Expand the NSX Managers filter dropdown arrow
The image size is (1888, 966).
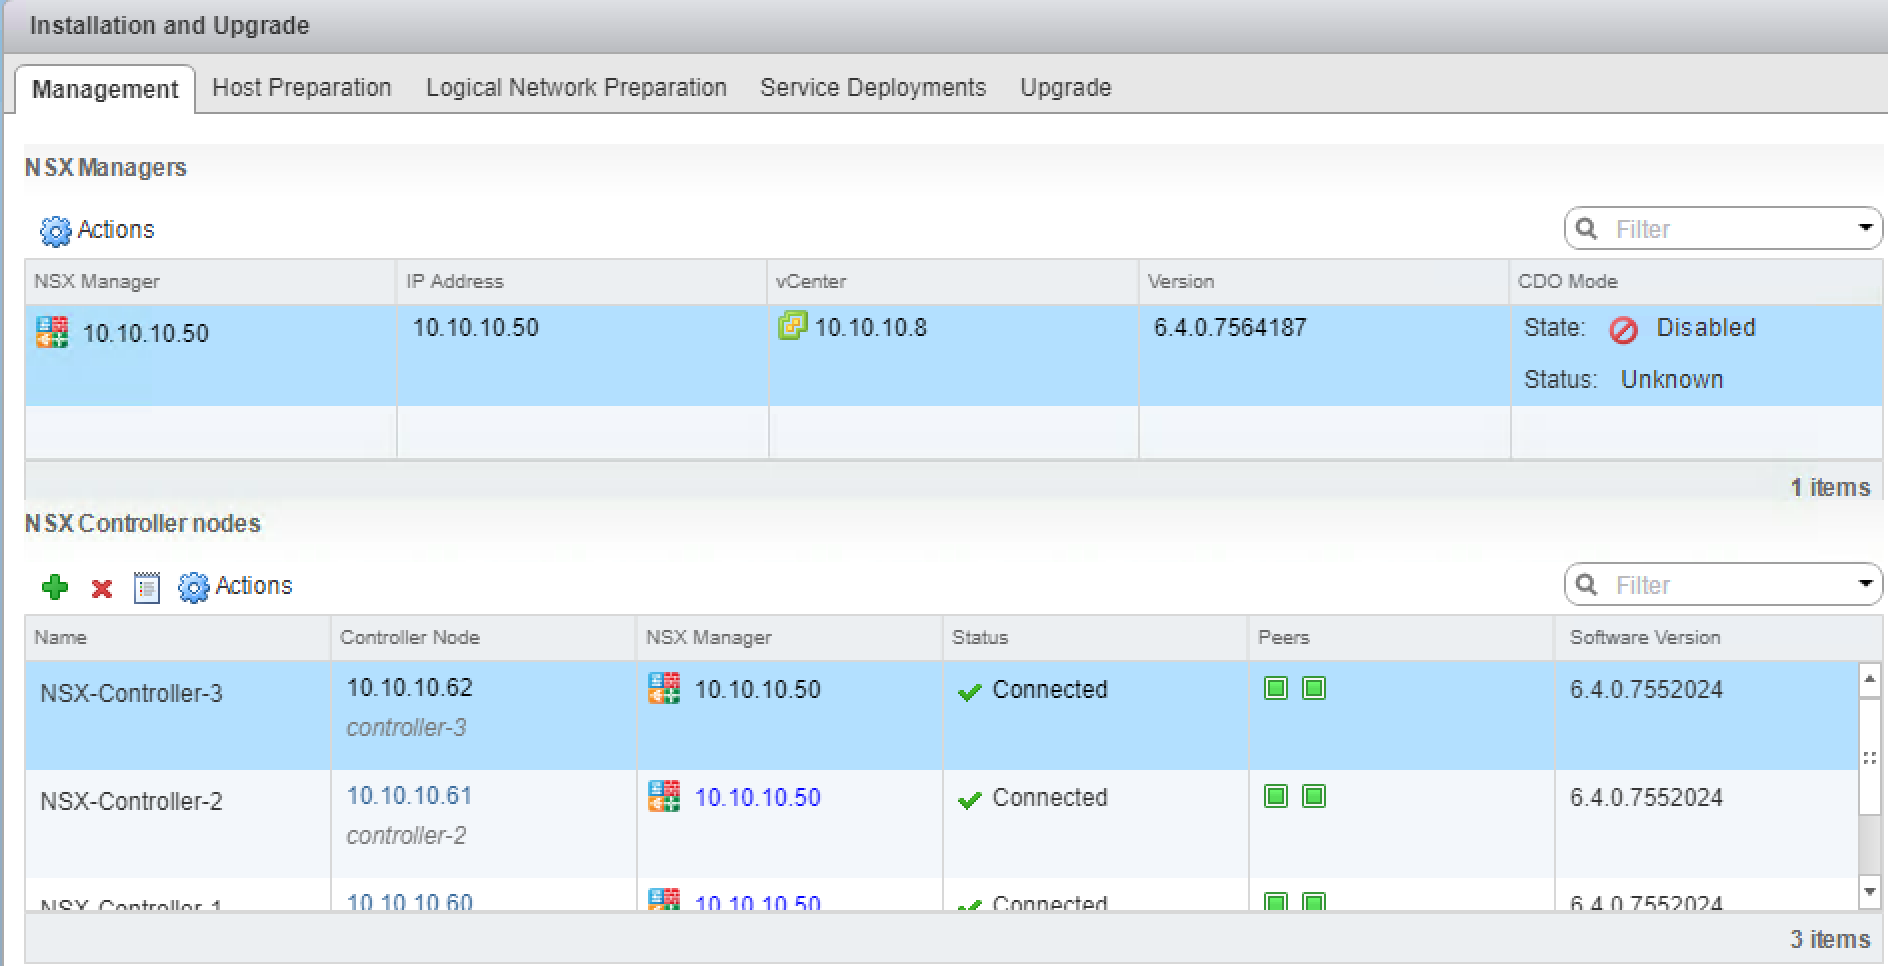[x=1865, y=228]
